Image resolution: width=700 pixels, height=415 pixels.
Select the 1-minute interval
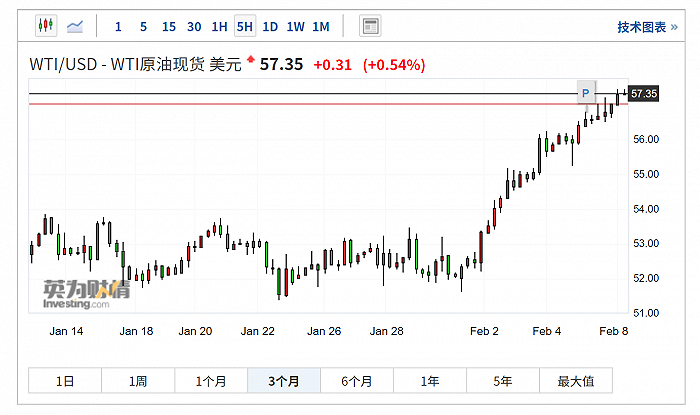118,27
